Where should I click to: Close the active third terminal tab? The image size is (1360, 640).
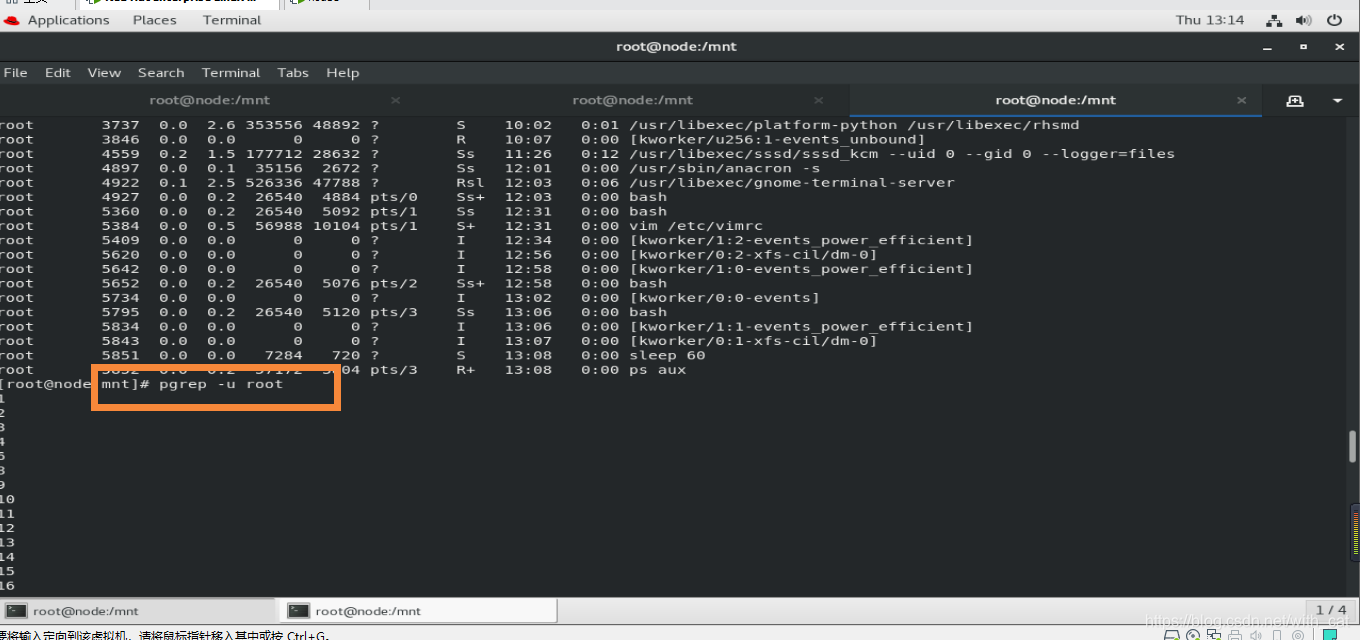1242,100
